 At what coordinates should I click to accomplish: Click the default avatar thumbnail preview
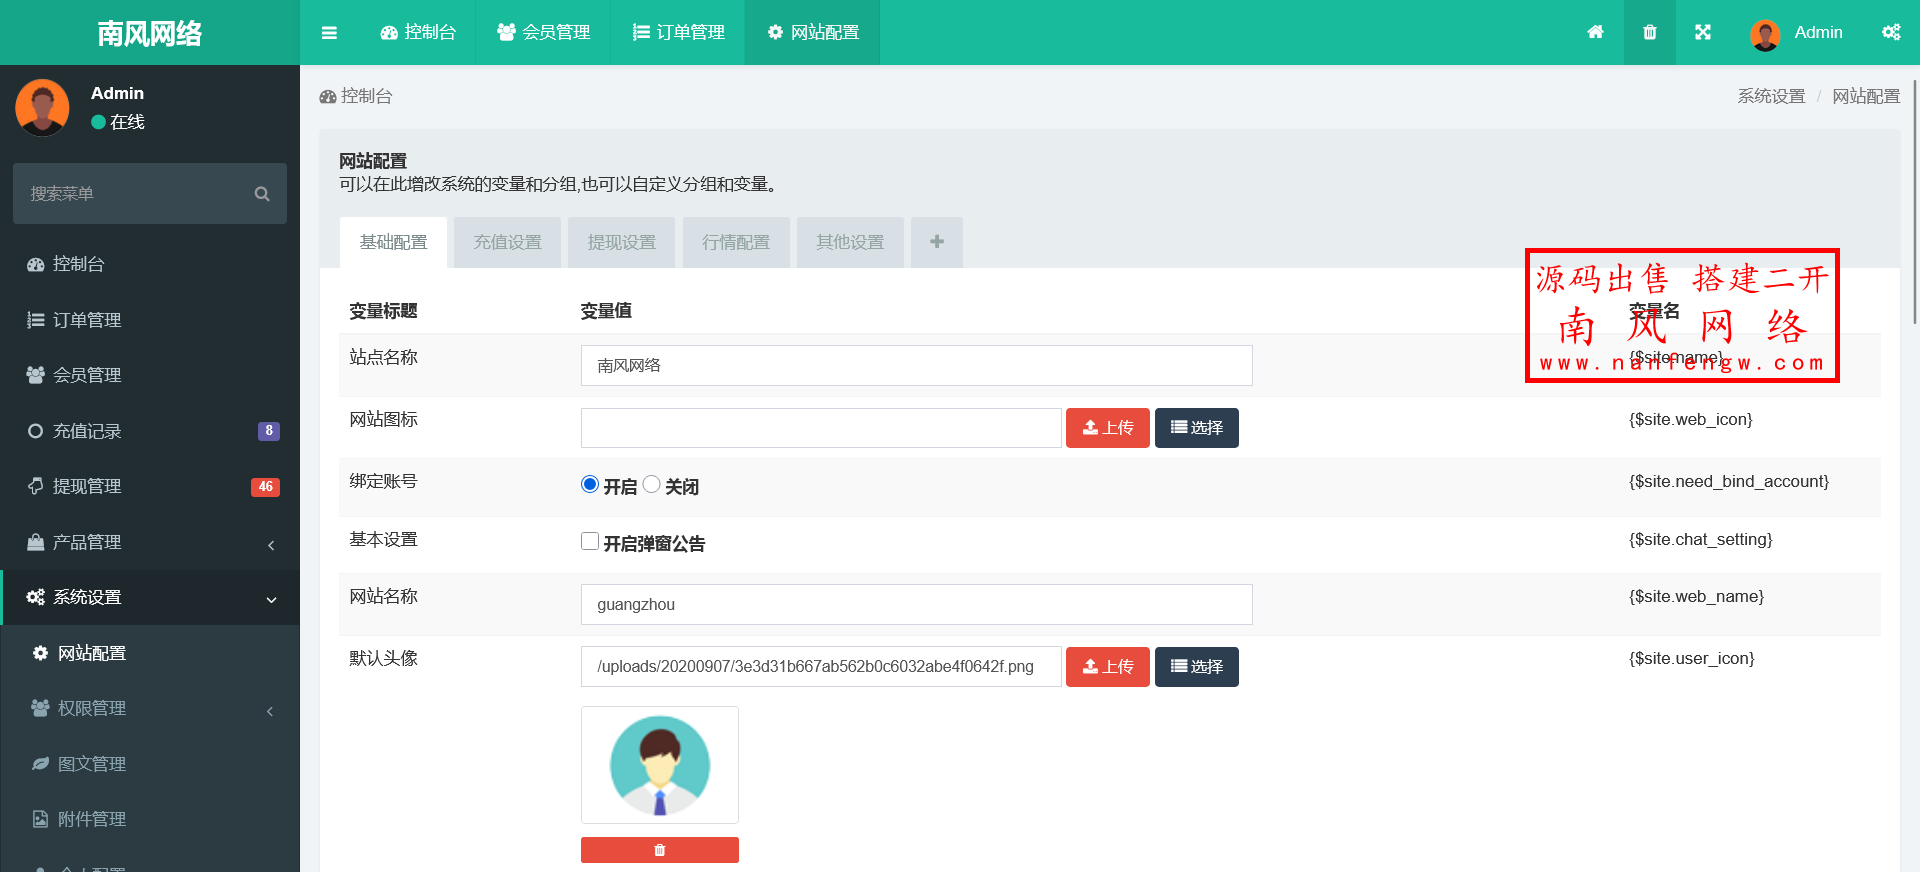[660, 765]
